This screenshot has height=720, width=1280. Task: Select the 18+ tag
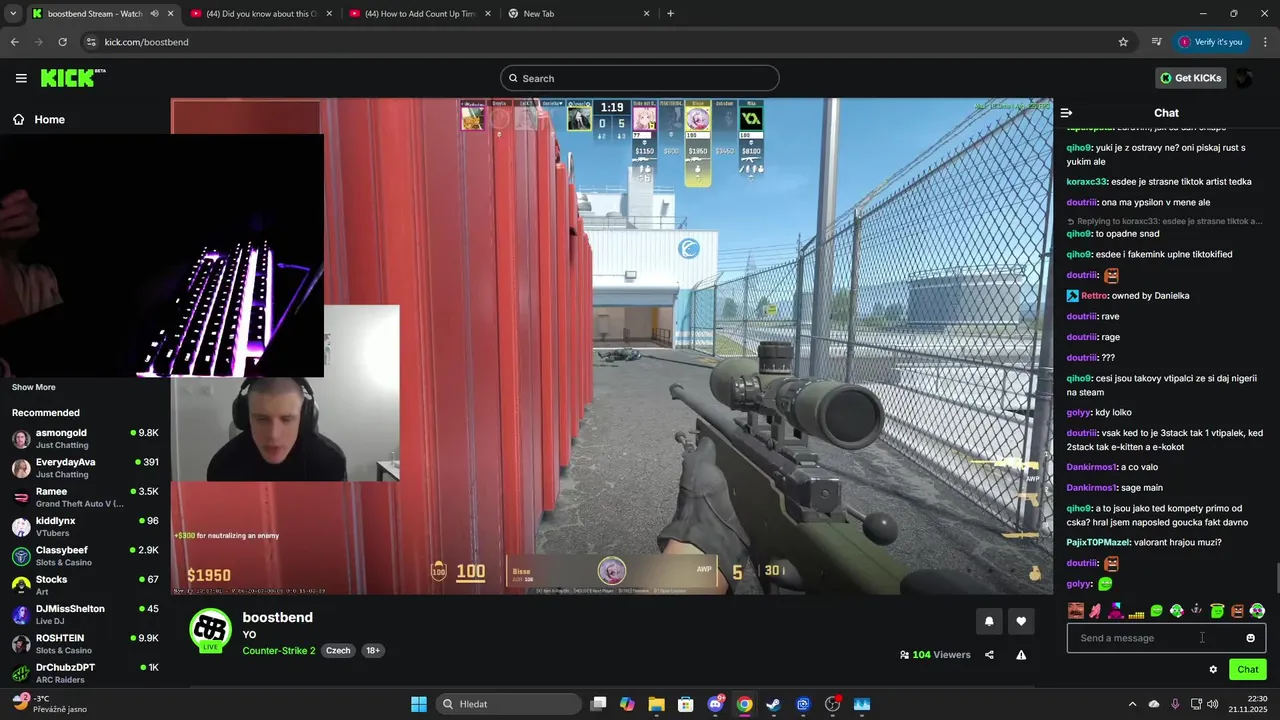(x=372, y=650)
